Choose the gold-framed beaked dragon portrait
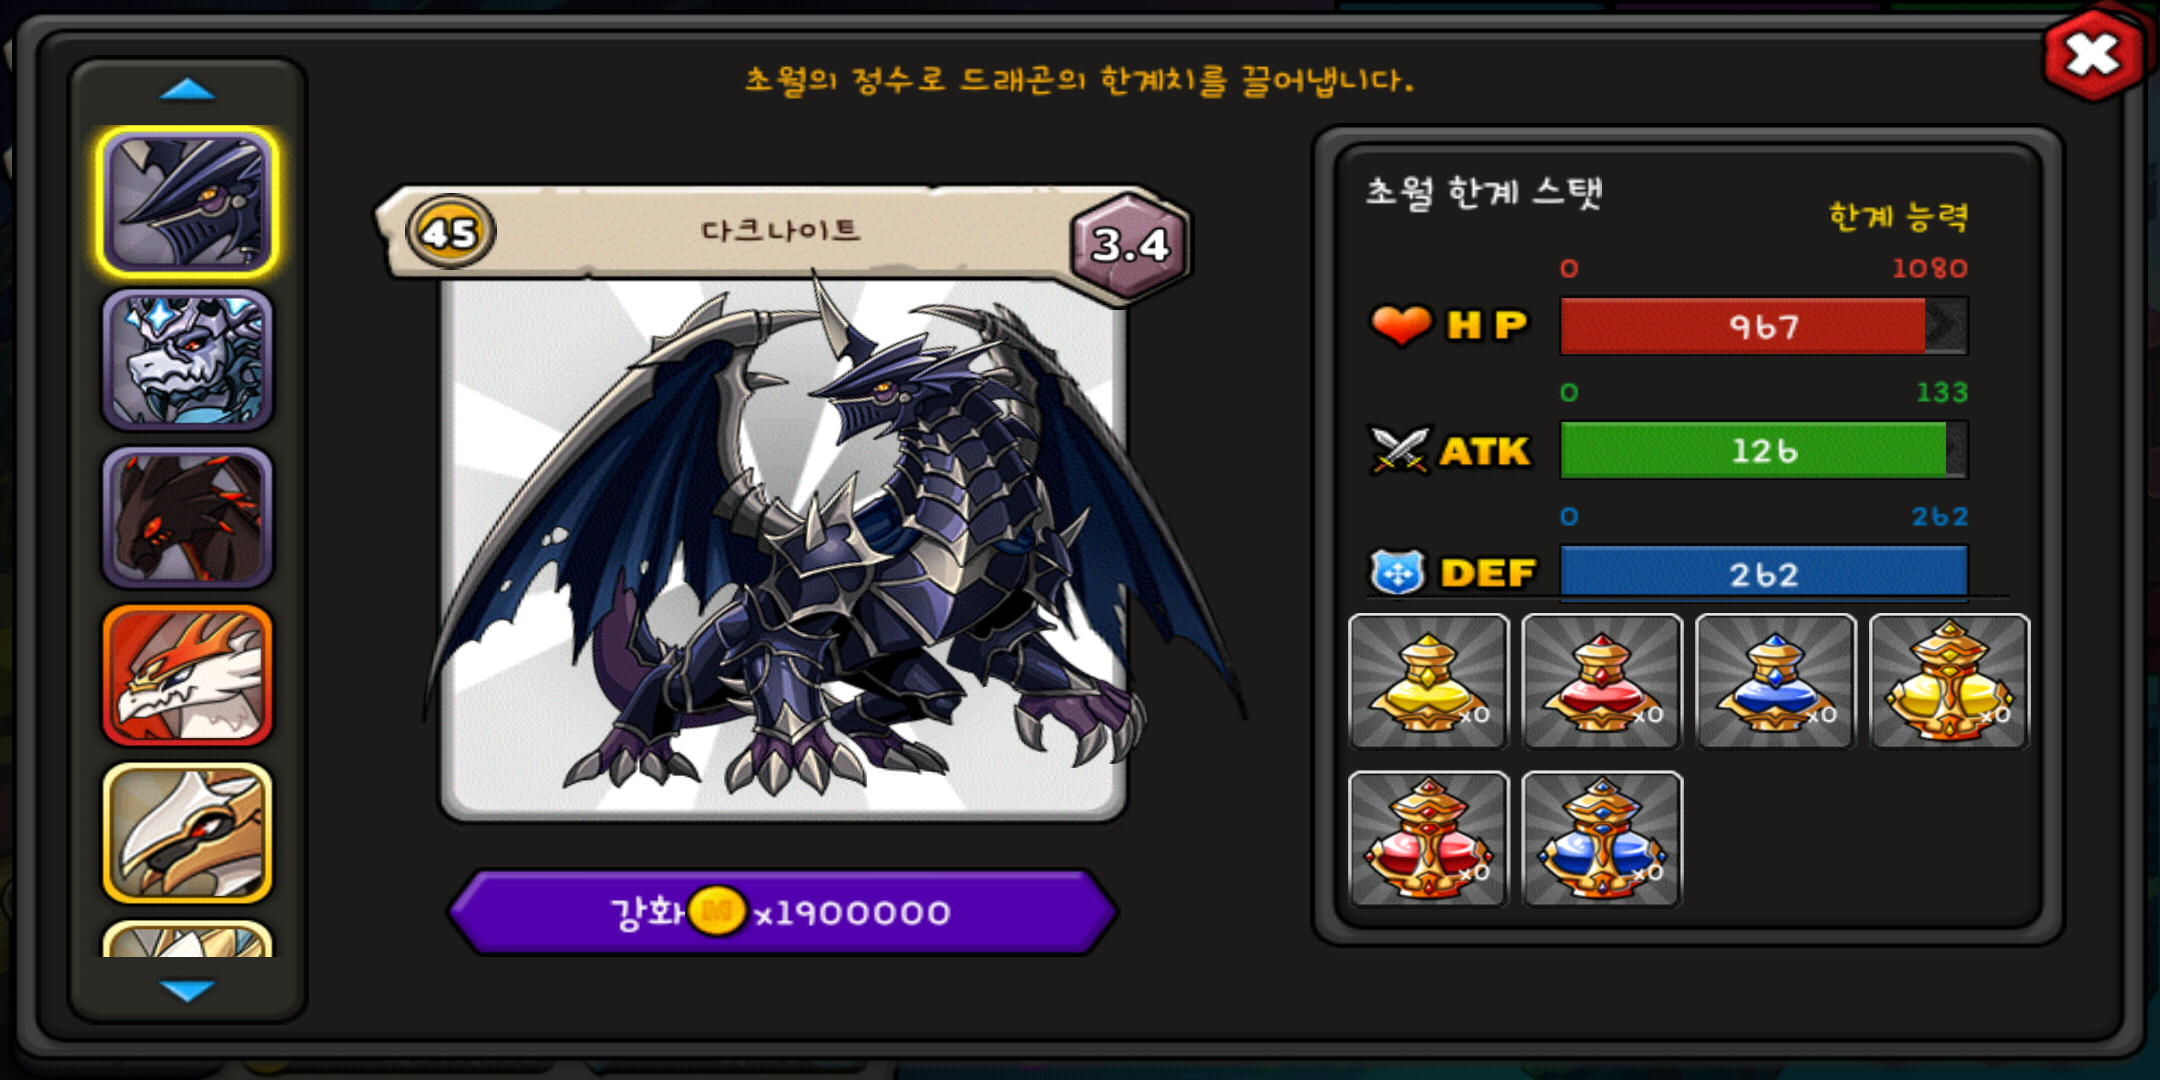This screenshot has width=2160, height=1080. pyautogui.click(x=187, y=833)
